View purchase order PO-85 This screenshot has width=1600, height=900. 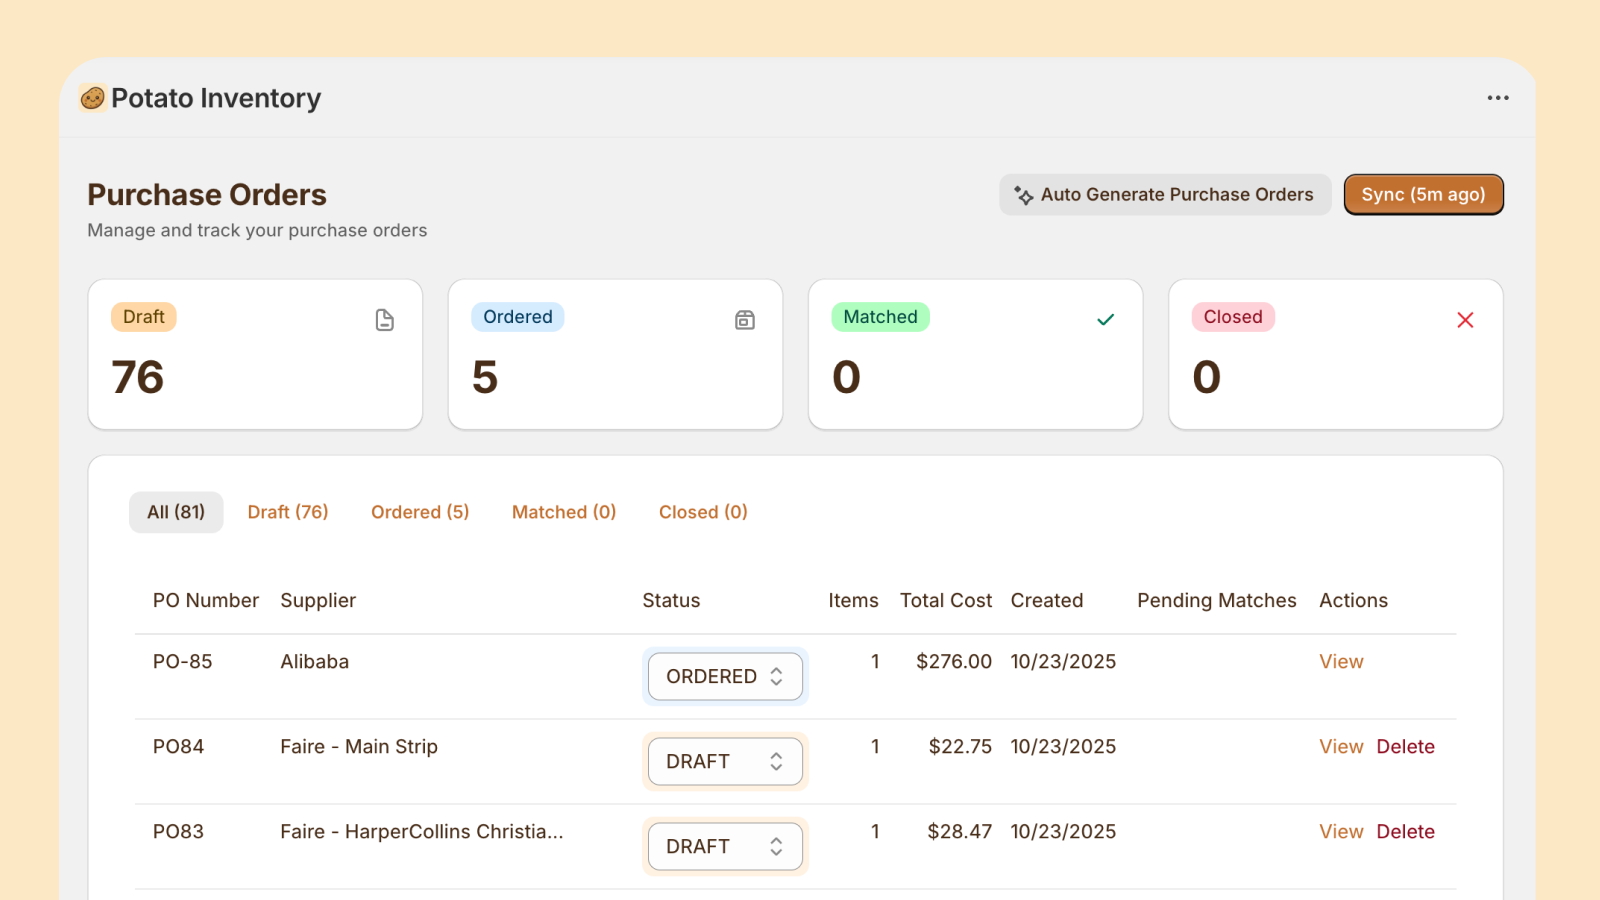click(1341, 662)
